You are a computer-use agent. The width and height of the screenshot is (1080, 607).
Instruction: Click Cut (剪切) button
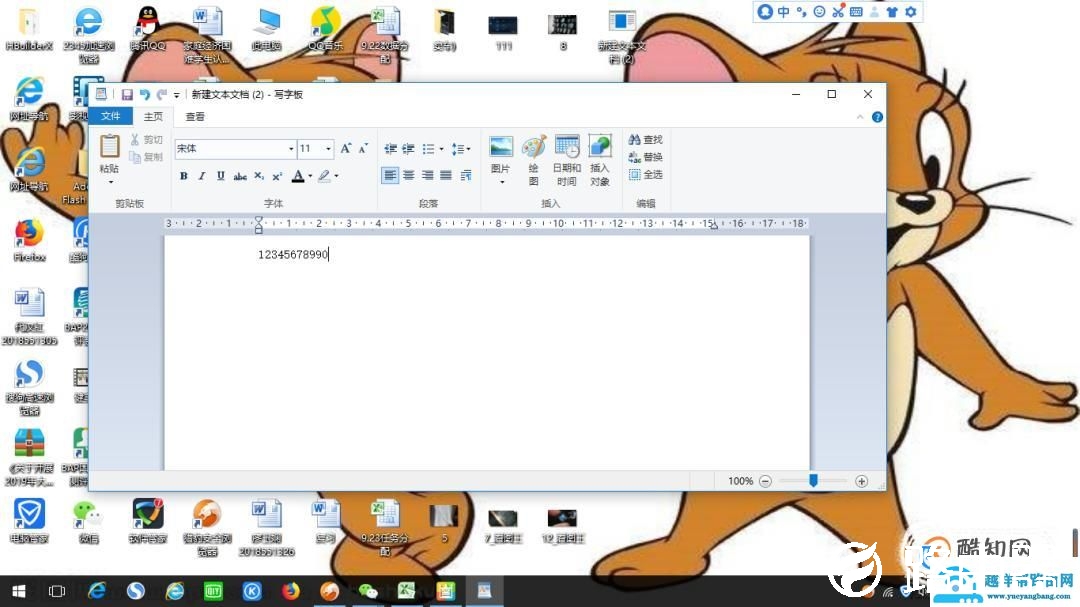tap(146, 140)
